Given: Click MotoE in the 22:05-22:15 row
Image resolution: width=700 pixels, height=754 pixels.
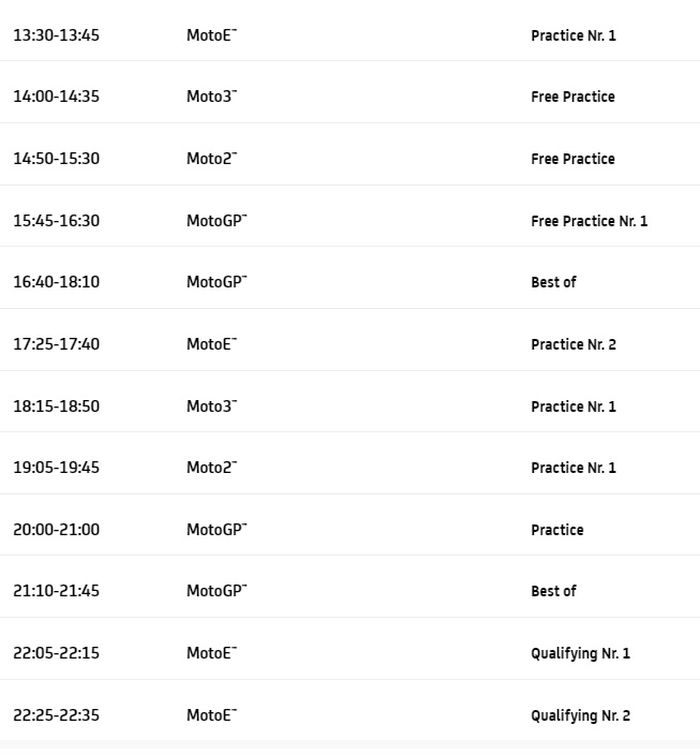Looking at the screenshot, I should pyautogui.click(x=211, y=653).
